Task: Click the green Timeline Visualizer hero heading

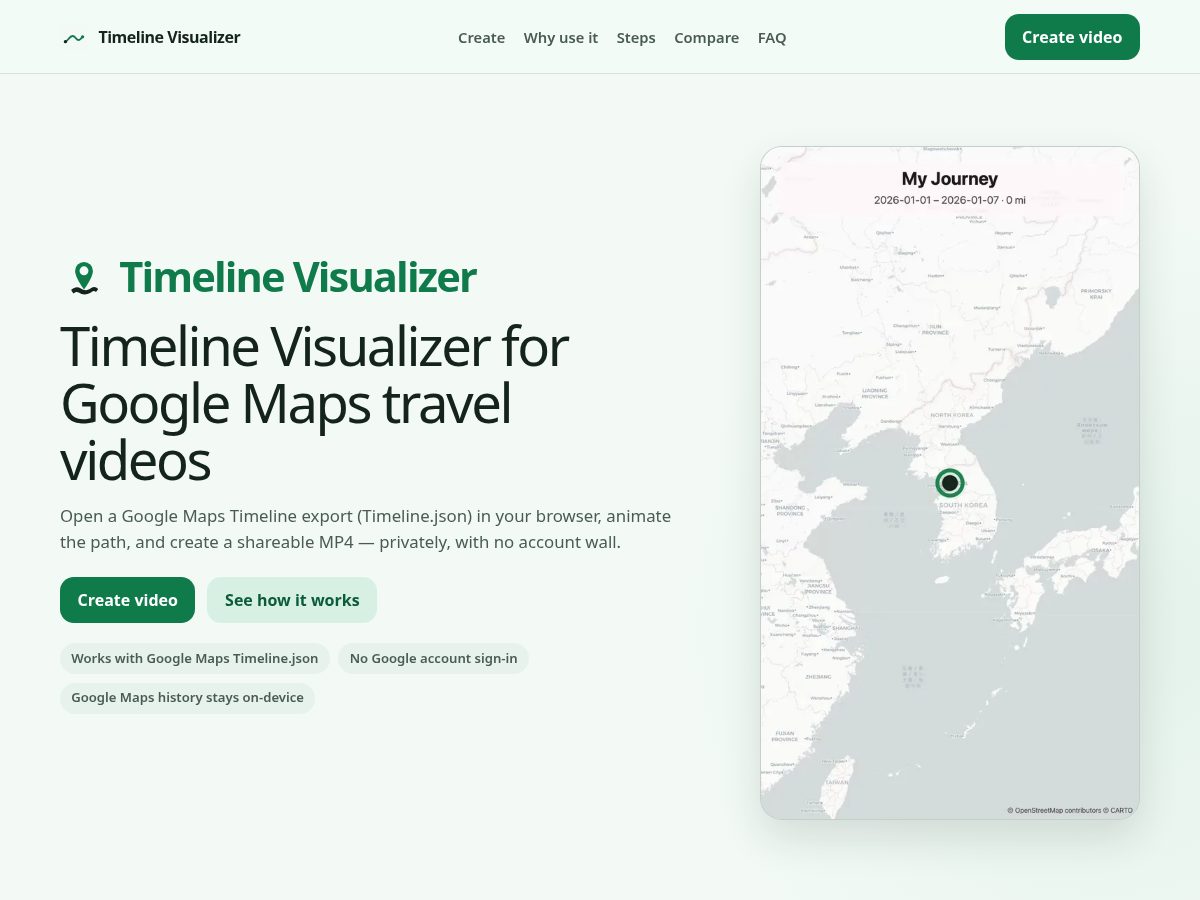Action: 298,278
